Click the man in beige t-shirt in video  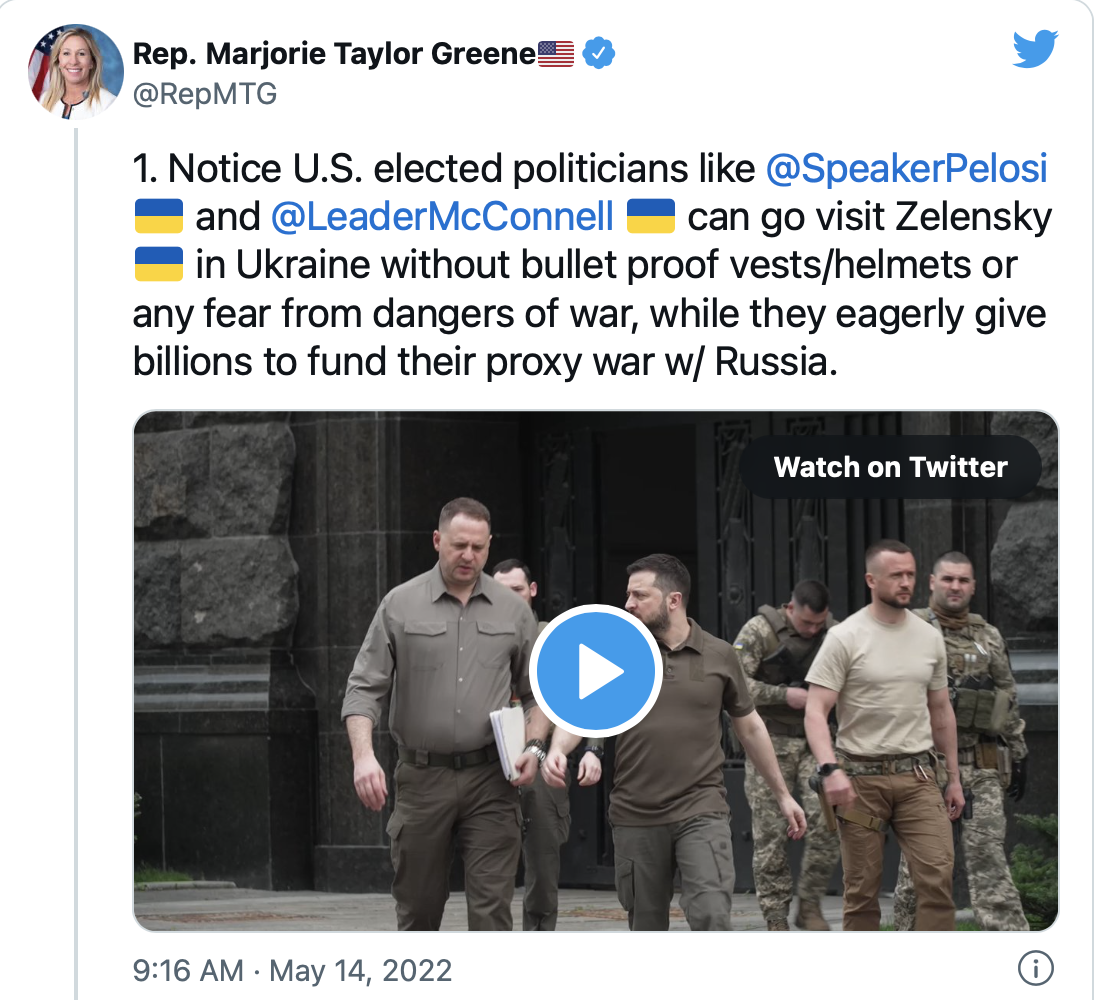(881, 735)
